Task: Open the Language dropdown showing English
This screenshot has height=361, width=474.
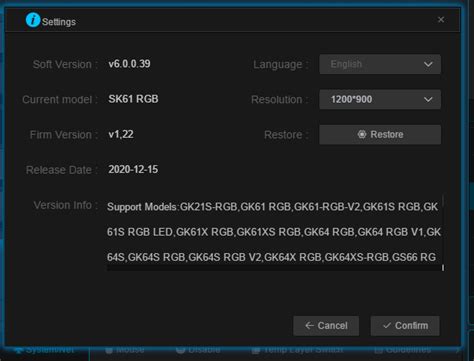Action: [380, 64]
